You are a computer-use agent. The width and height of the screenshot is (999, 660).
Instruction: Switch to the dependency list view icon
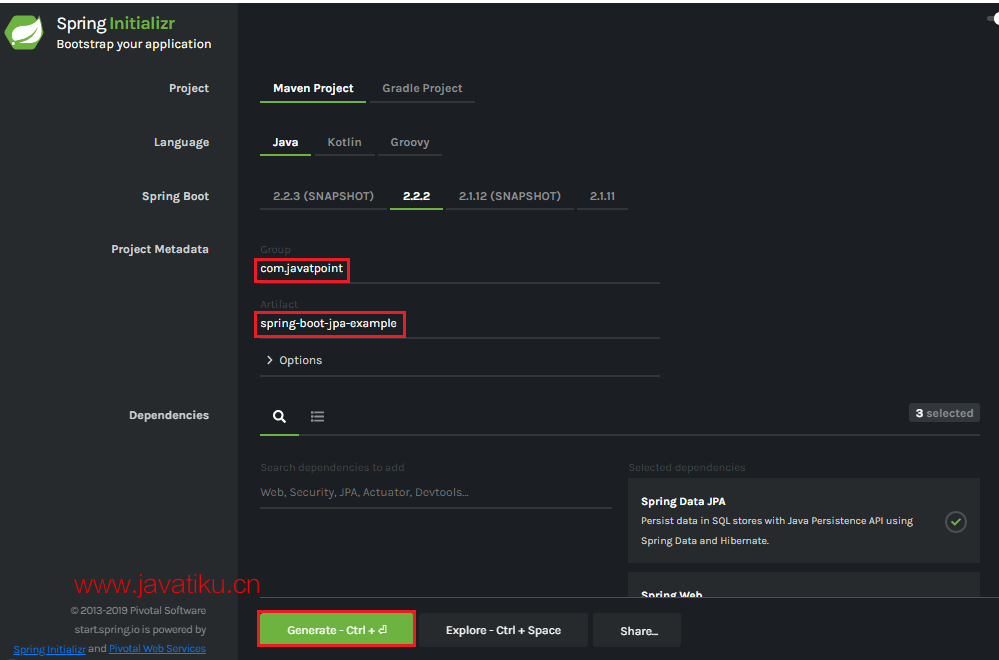point(317,417)
